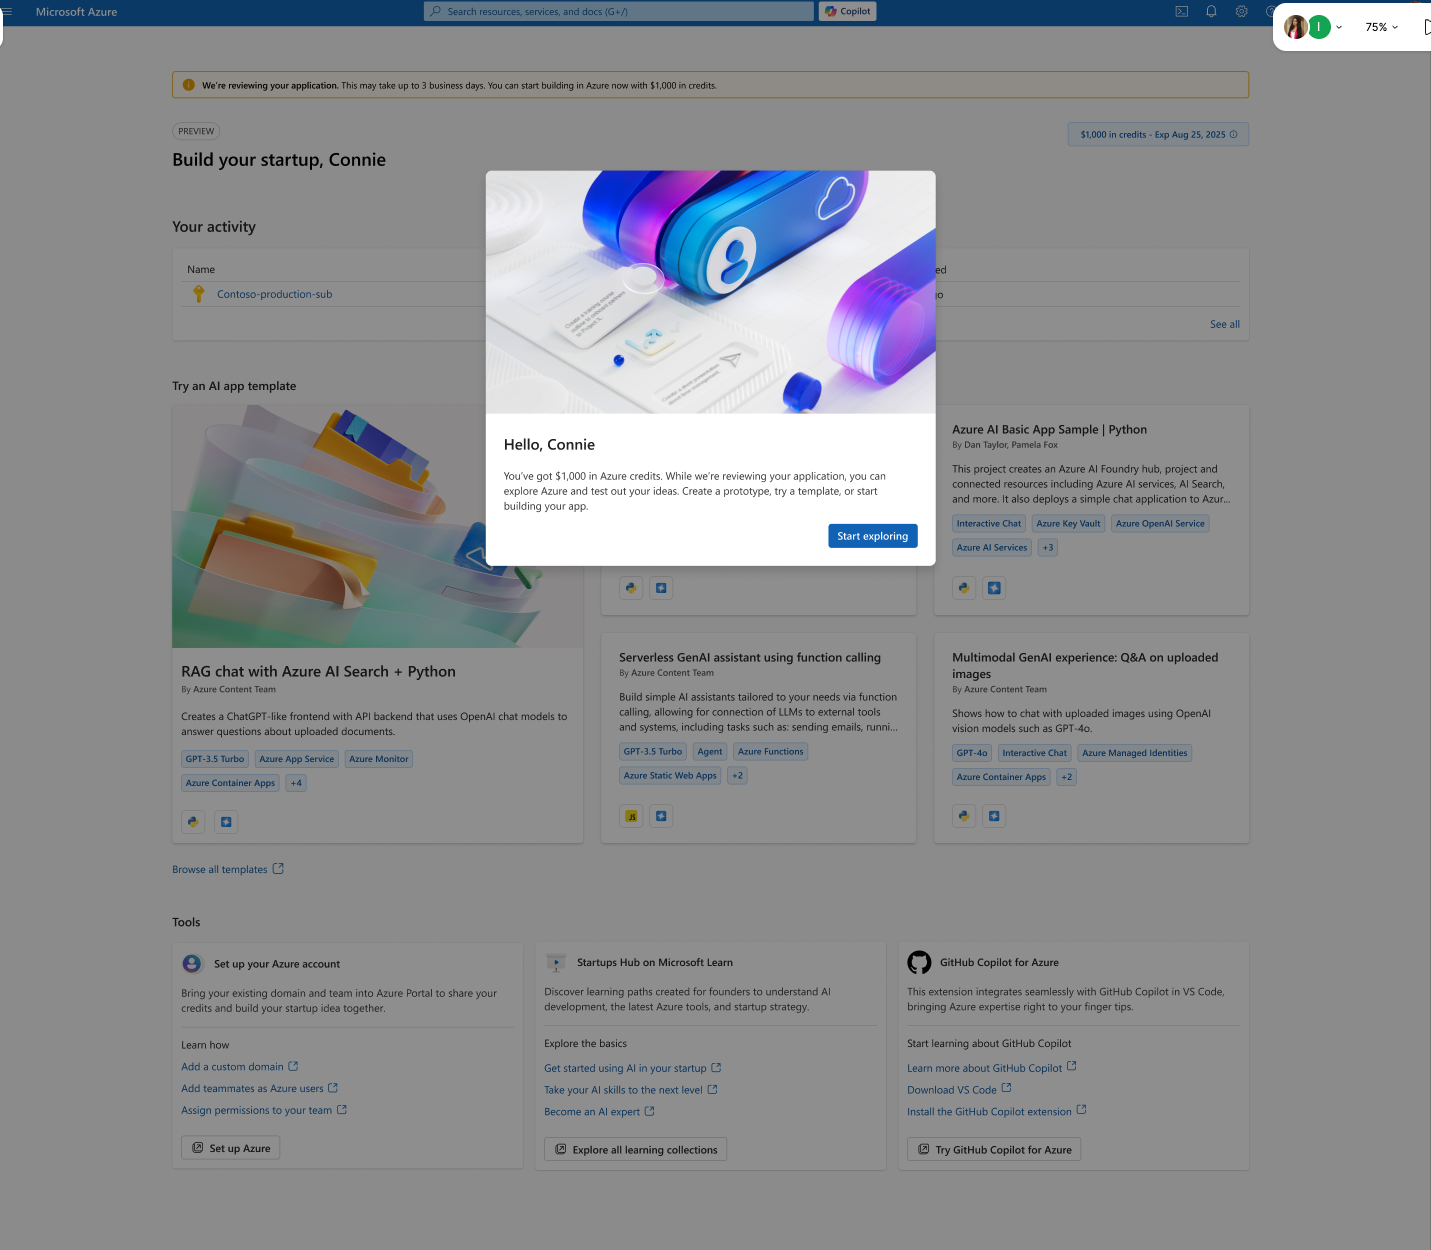
Task: Open the notifications bell
Action: (x=1211, y=12)
